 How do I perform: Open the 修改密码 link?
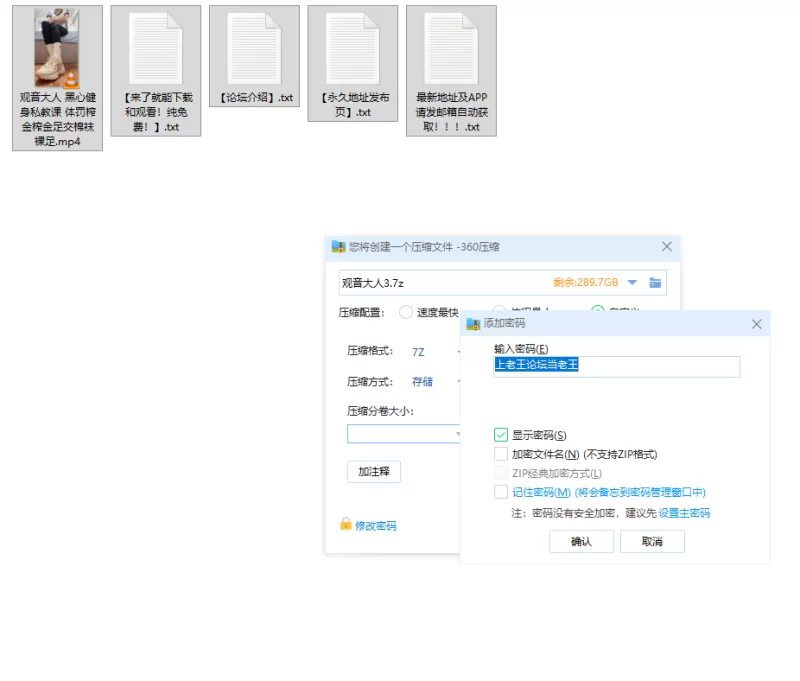point(376,526)
